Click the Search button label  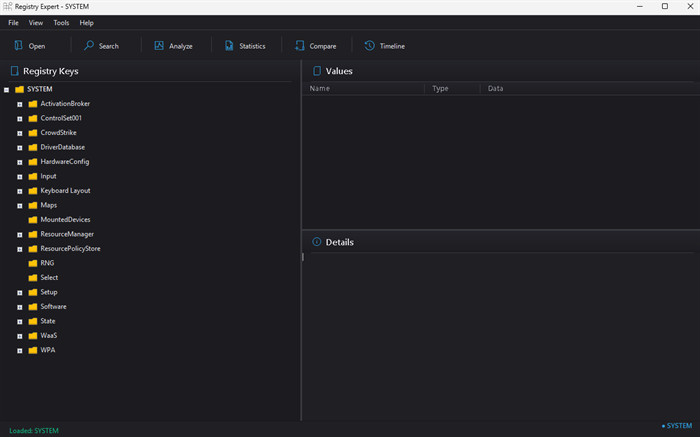click(x=108, y=46)
